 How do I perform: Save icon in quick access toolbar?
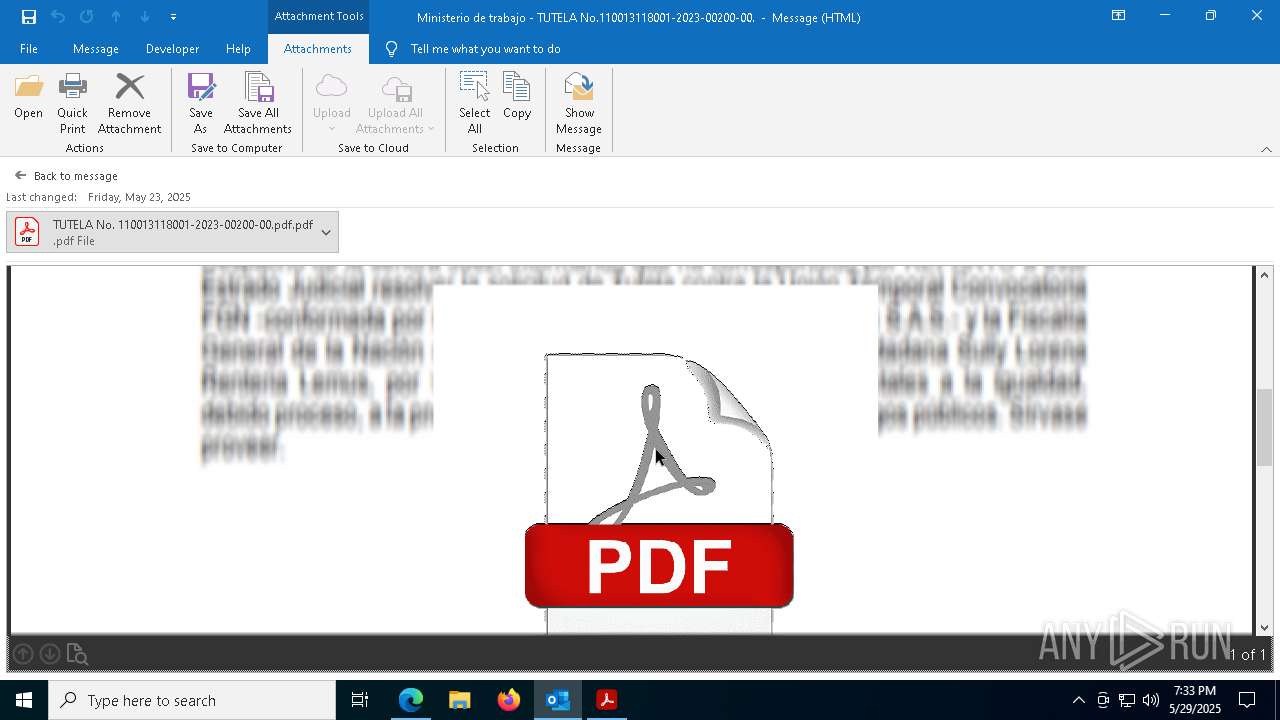click(29, 17)
